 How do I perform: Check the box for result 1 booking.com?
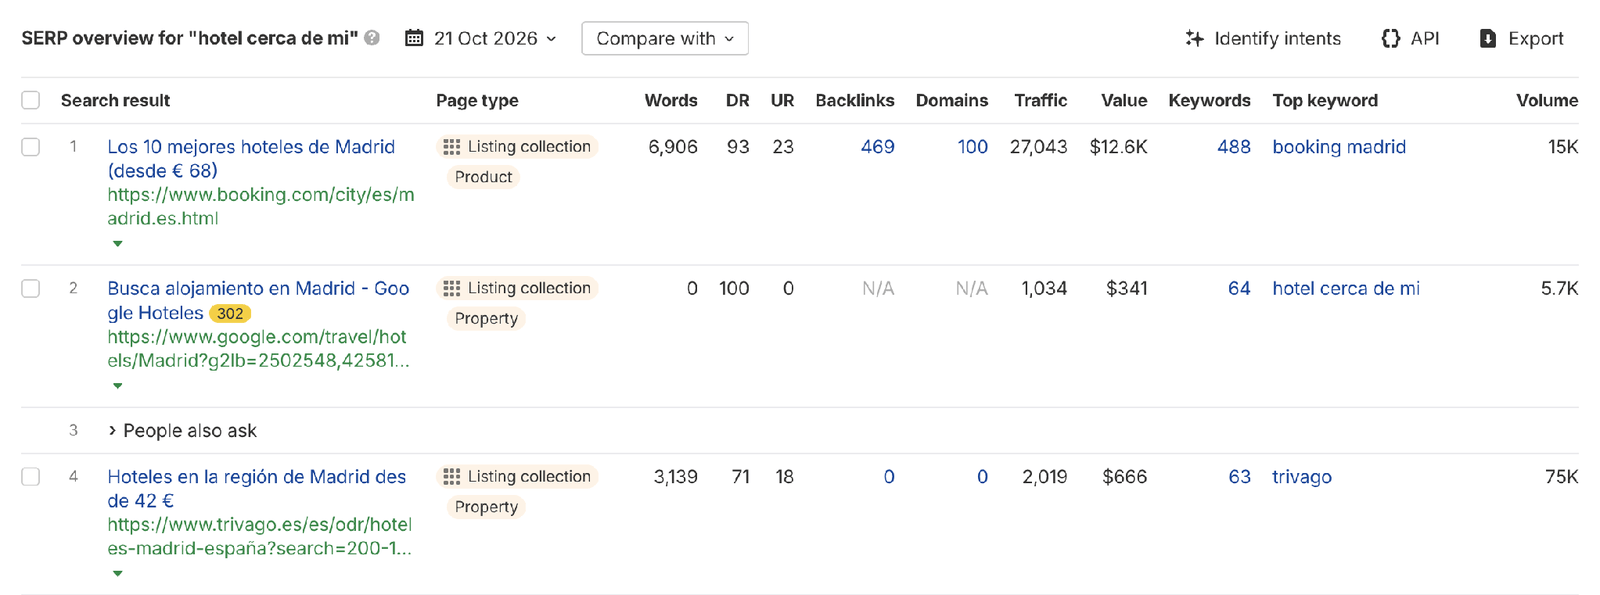31,147
